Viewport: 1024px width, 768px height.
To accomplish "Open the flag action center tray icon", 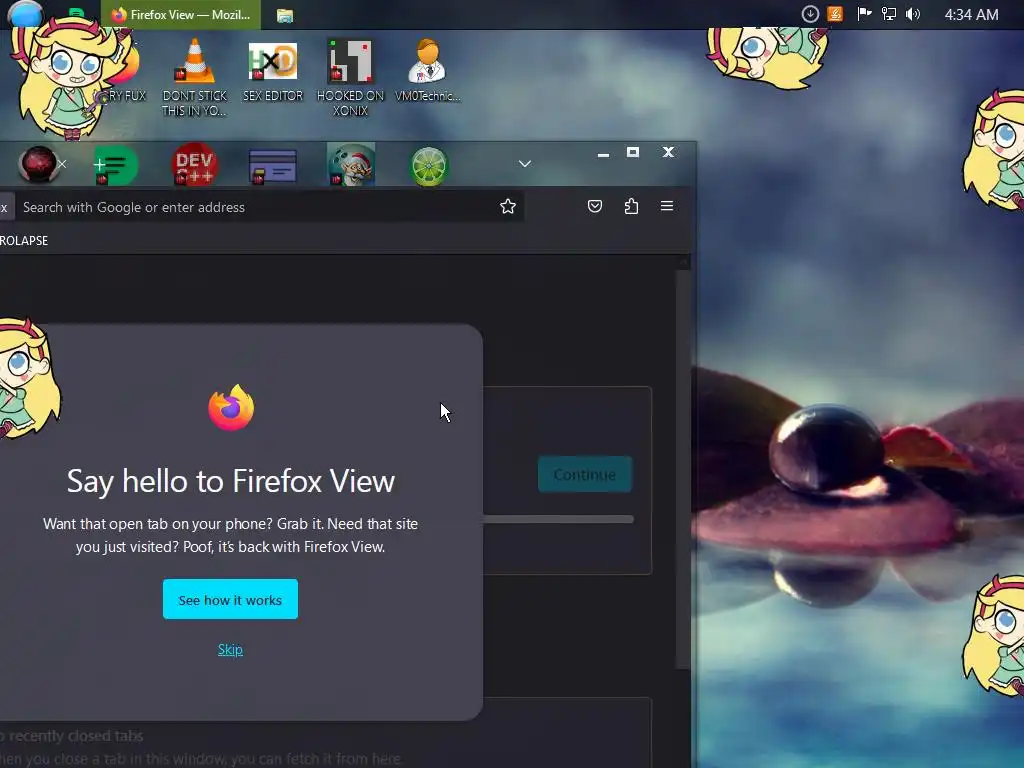I will [864, 14].
